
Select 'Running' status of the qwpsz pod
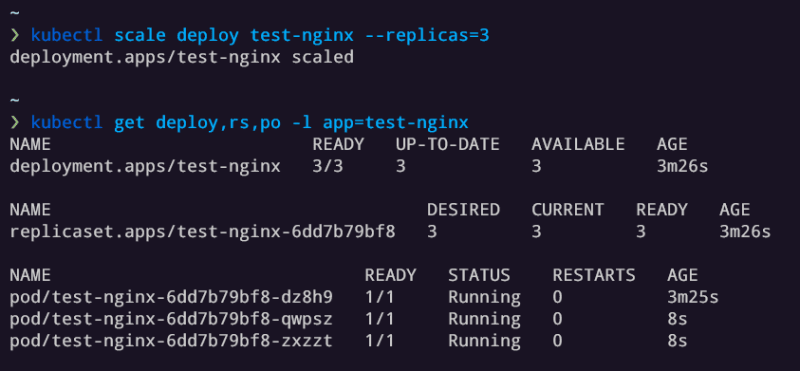[x=484, y=319]
